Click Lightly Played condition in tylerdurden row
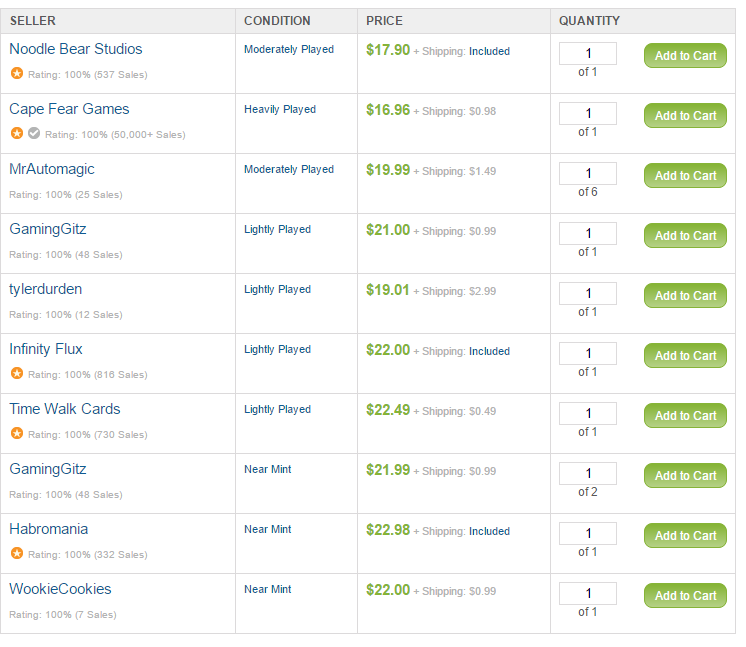Image resolution: width=746 pixels, height=647 pixels. (x=277, y=289)
